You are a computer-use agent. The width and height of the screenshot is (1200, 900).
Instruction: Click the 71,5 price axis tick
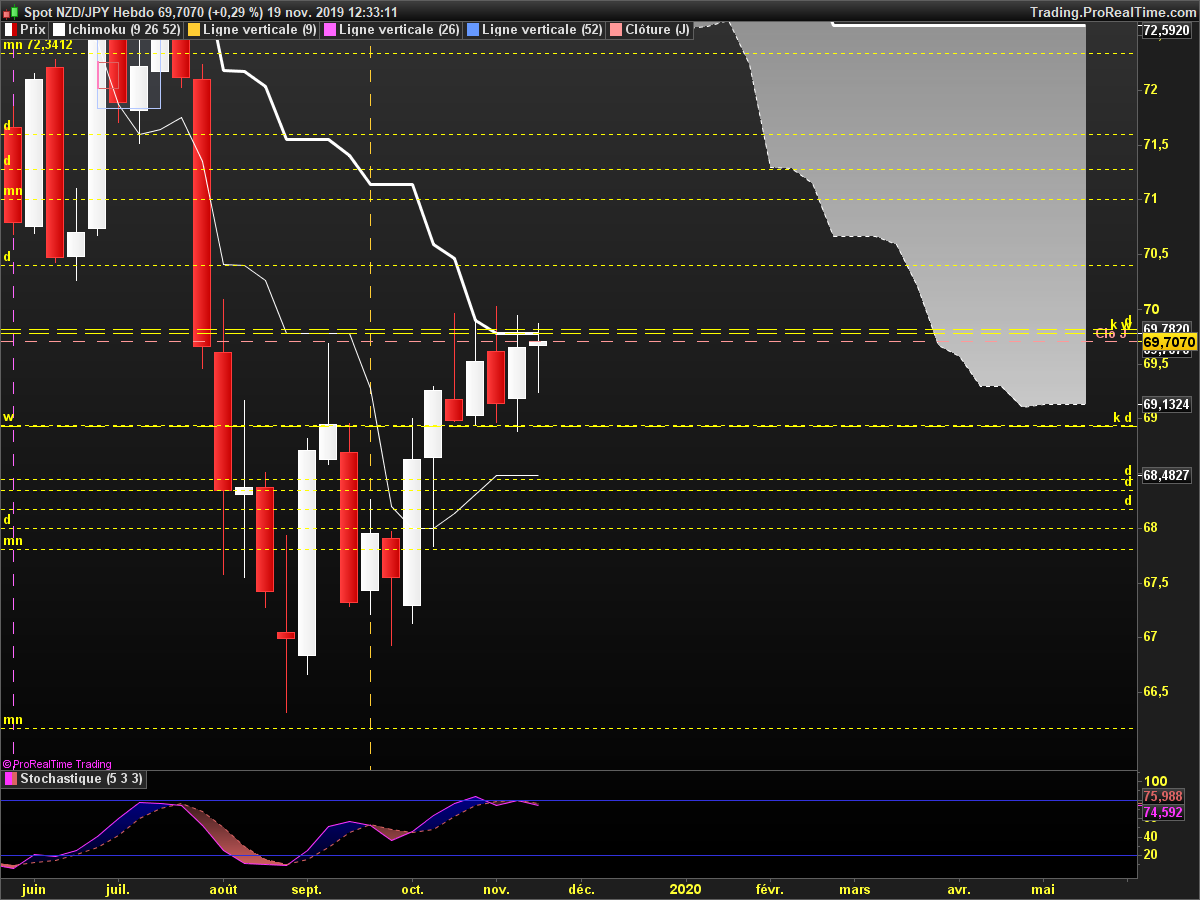[x=1156, y=145]
